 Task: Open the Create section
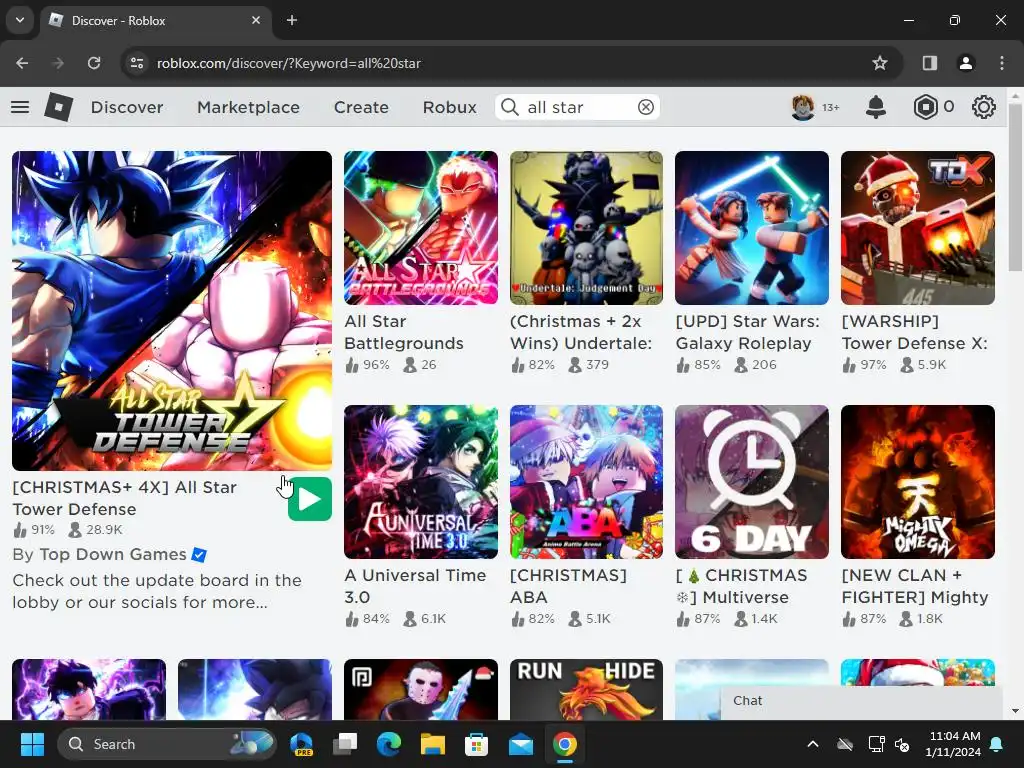click(x=361, y=107)
